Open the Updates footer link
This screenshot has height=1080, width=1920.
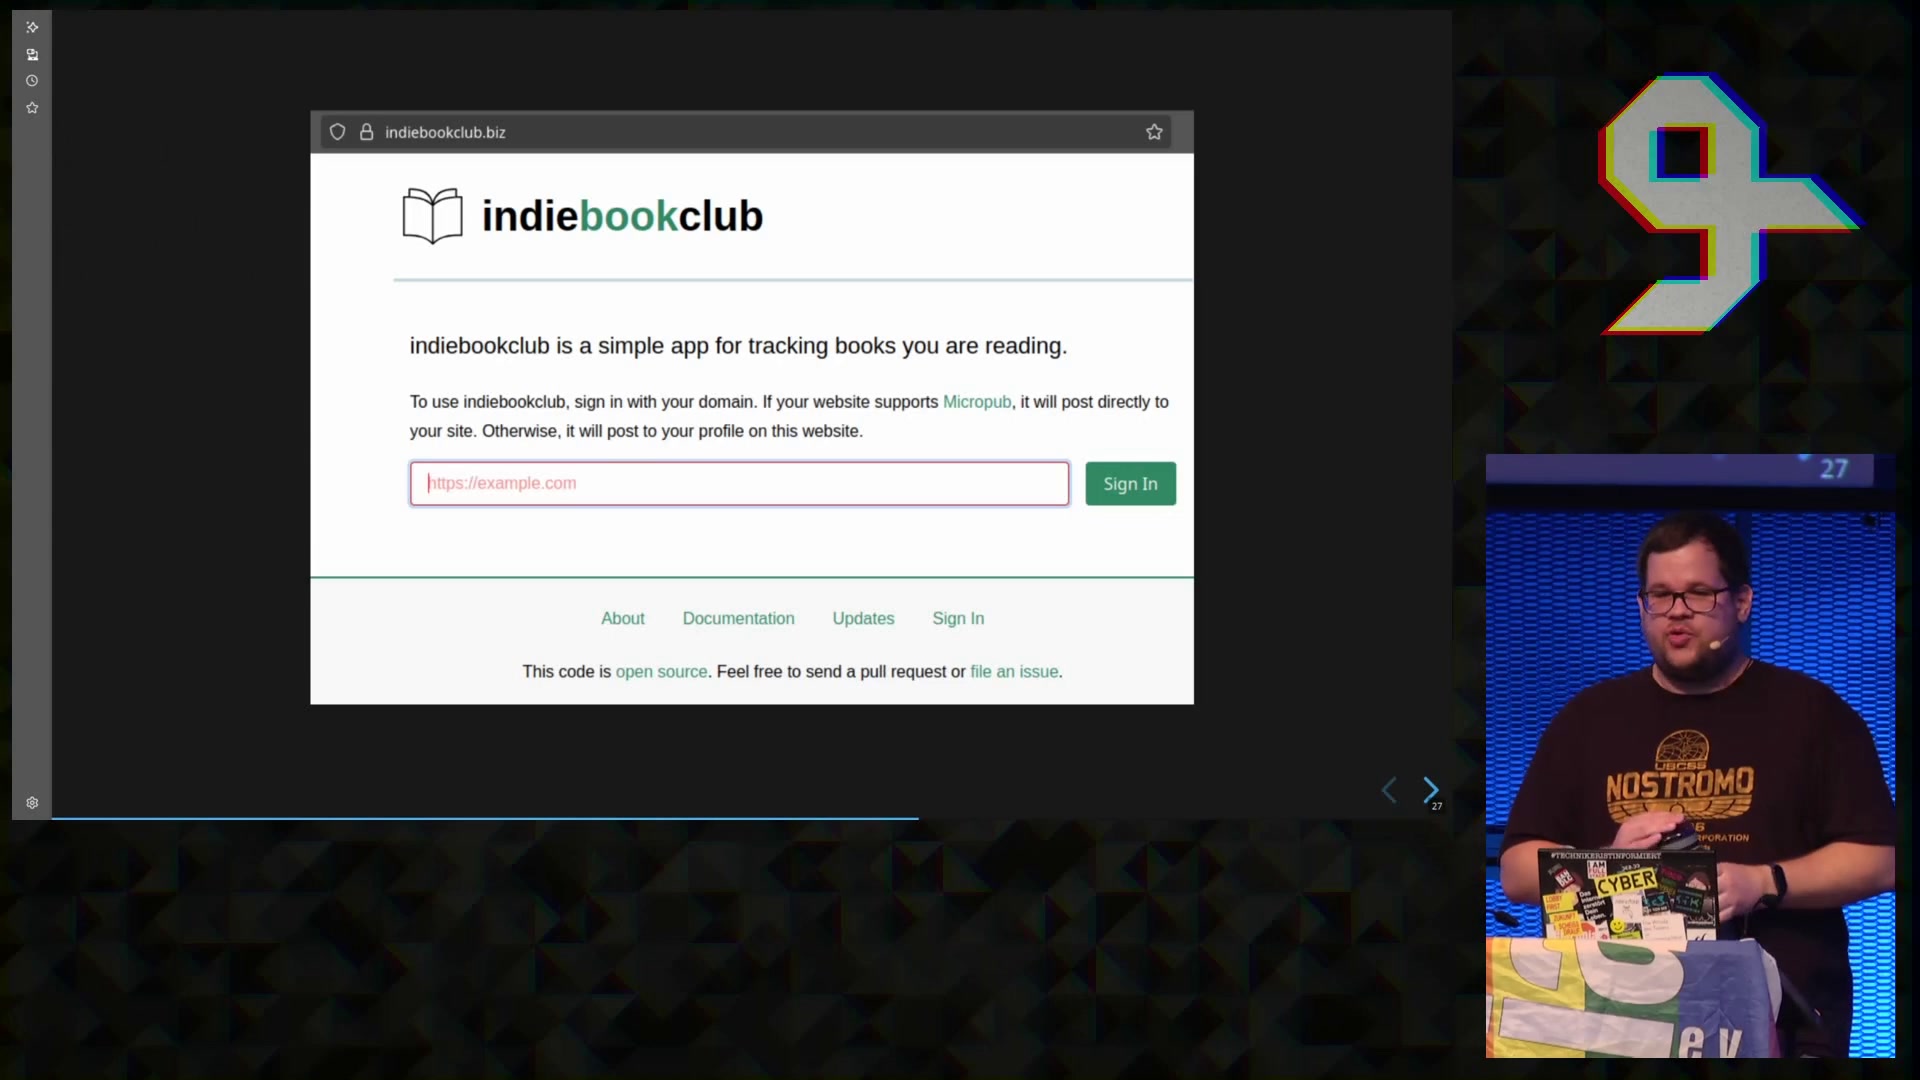(x=864, y=619)
